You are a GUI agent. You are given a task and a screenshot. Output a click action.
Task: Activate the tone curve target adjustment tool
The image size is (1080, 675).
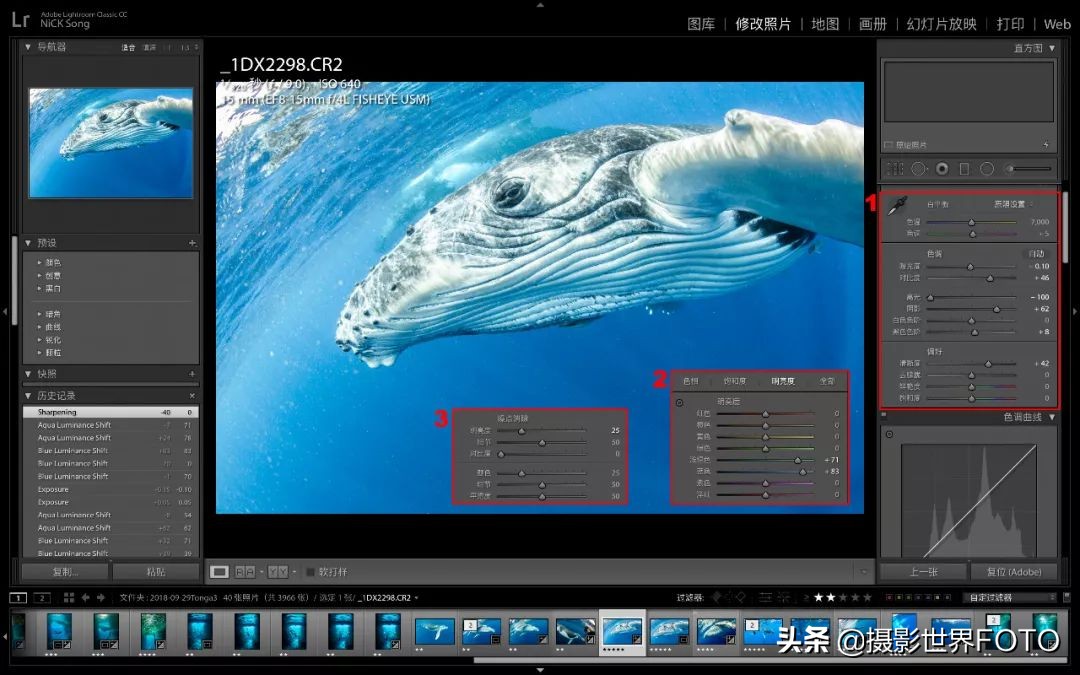click(889, 434)
